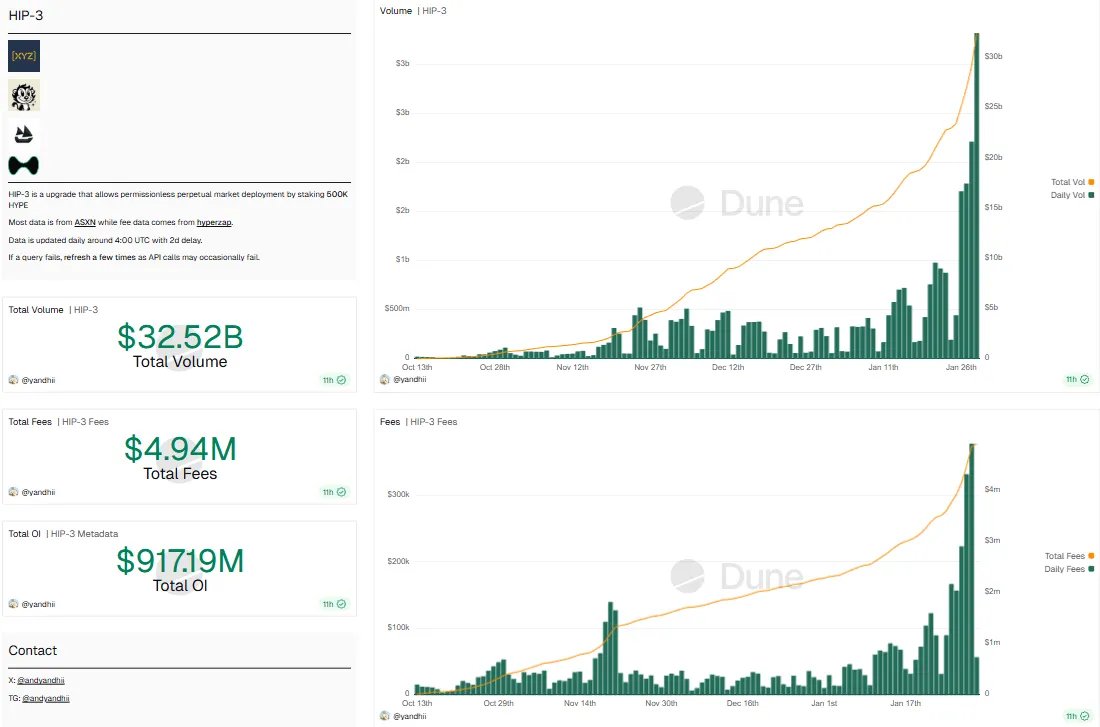This screenshot has width=1100, height=727.
Task: Open the ASXN data source link
Action: tap(84, 222)
